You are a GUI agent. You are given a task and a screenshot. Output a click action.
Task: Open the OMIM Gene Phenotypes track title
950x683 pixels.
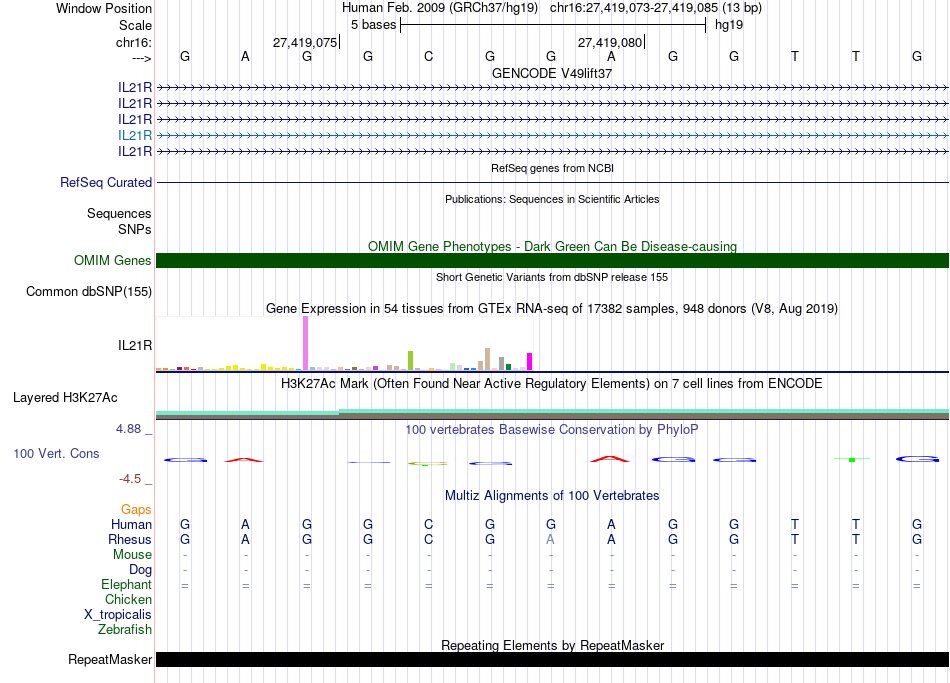click(552, 247)
